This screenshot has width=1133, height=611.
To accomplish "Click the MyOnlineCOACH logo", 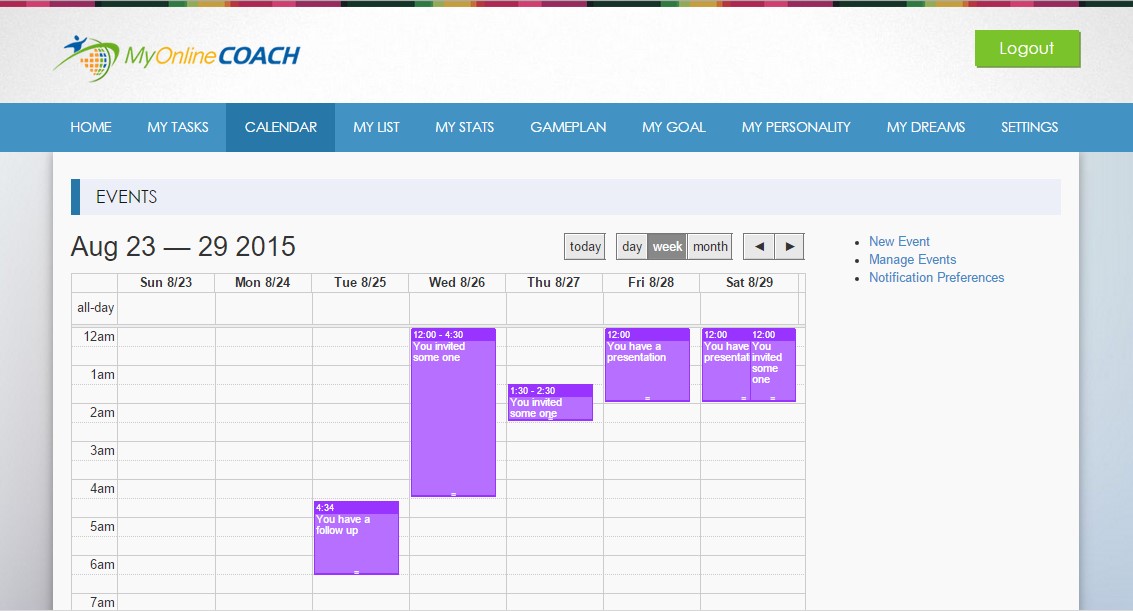I will (177, 56).
